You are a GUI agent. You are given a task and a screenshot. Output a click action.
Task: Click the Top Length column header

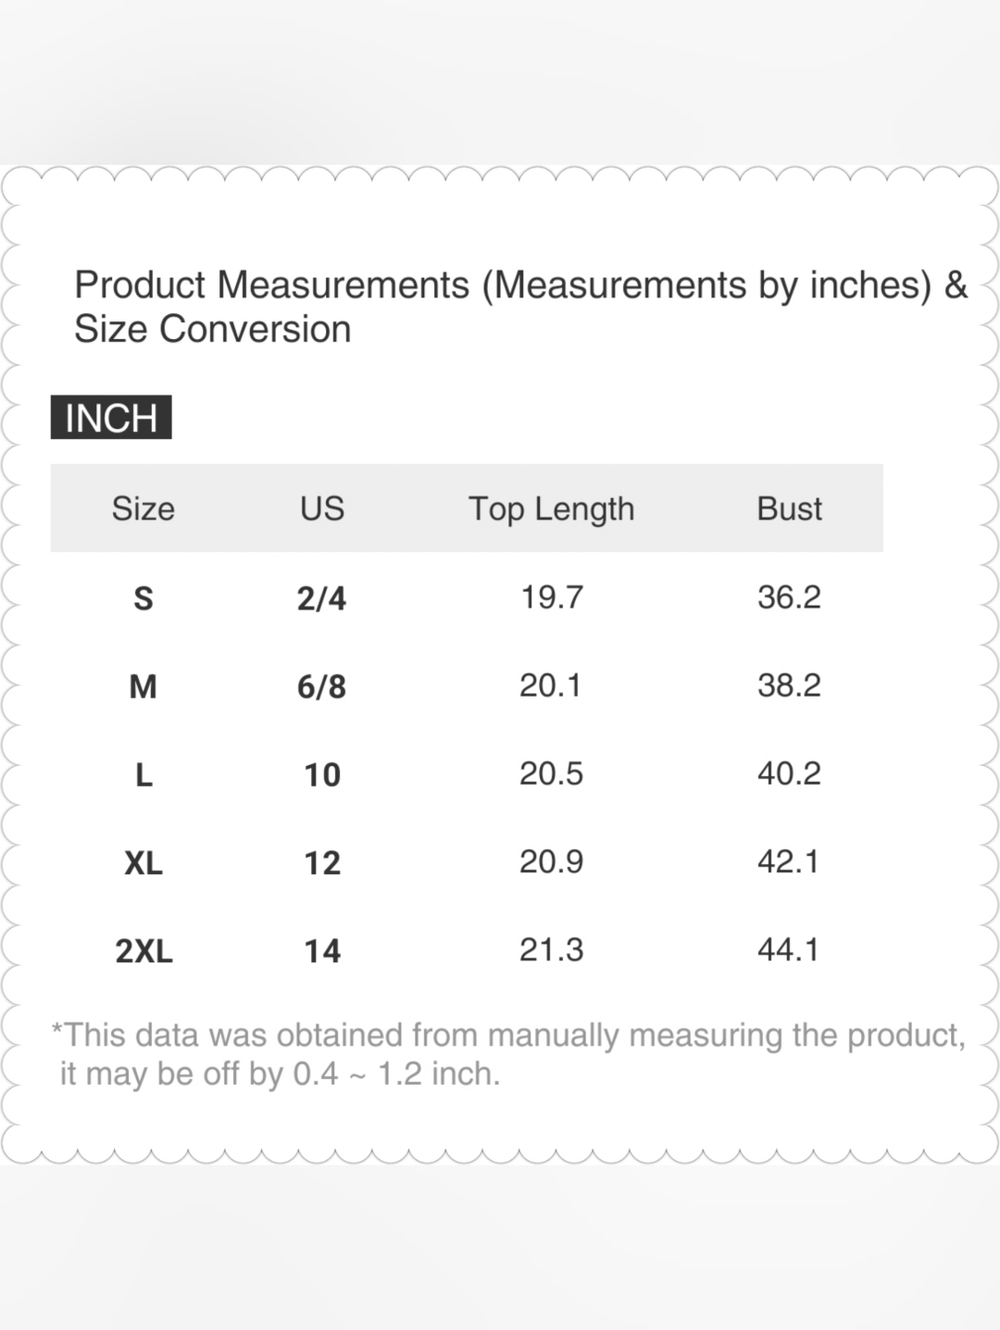(x=551, y=509)
